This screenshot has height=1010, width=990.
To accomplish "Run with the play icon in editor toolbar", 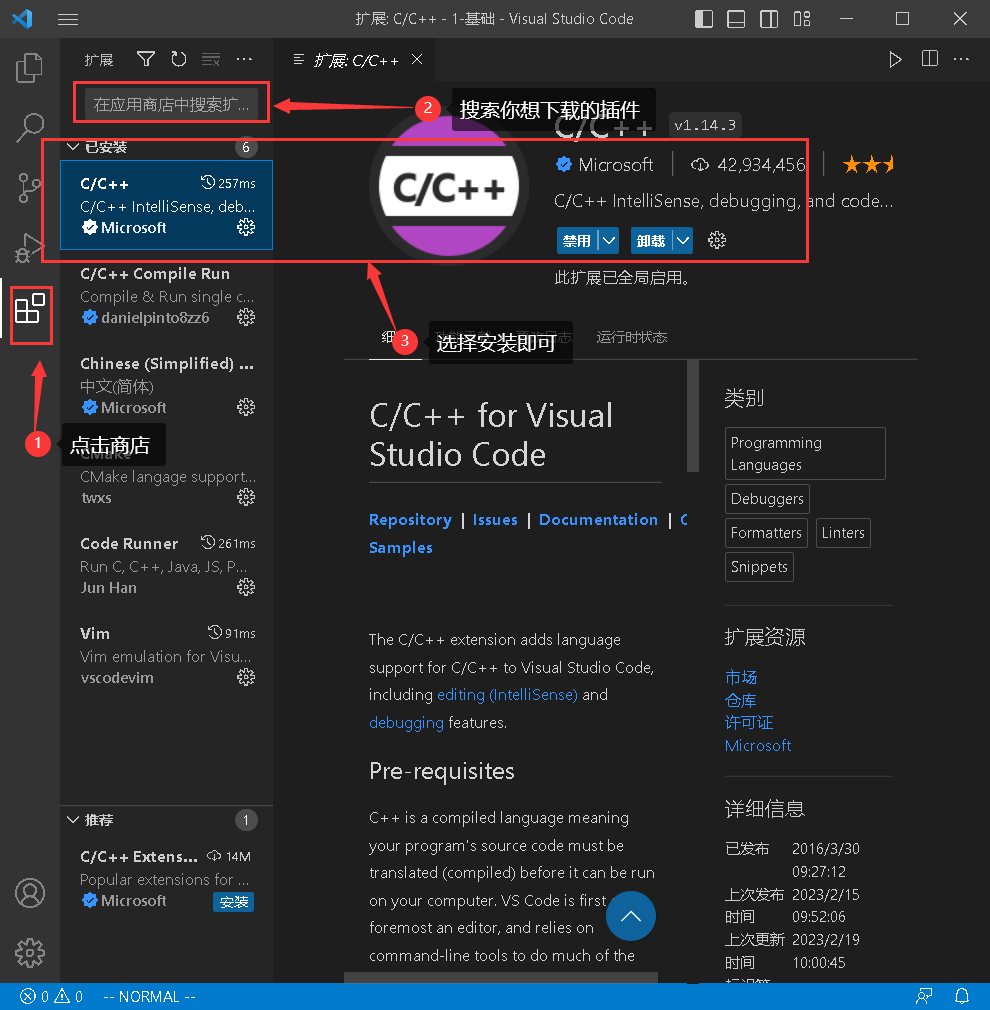I will pyautogui.click(x=895, y=59).
